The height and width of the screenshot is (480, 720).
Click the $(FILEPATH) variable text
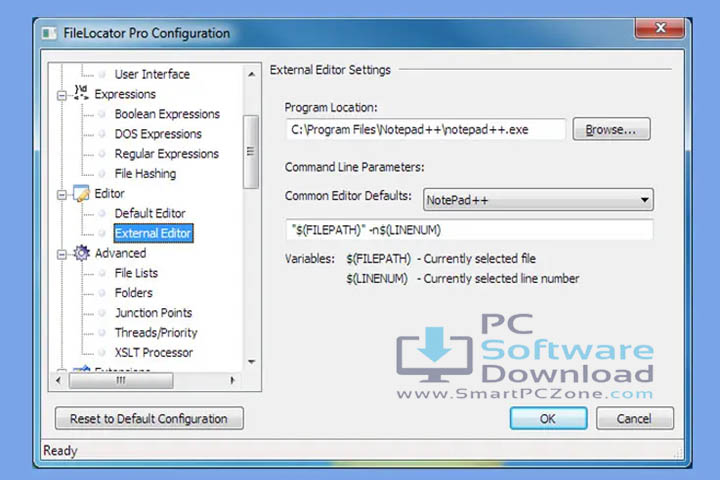coord(378,259)
